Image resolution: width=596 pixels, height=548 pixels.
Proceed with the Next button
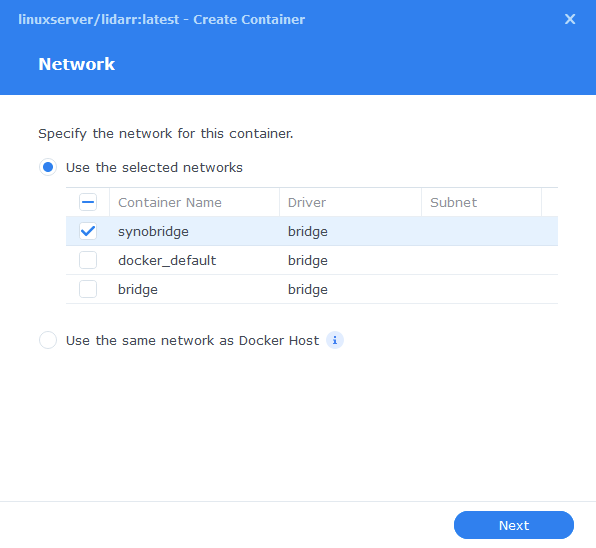(x=514, y=525)
